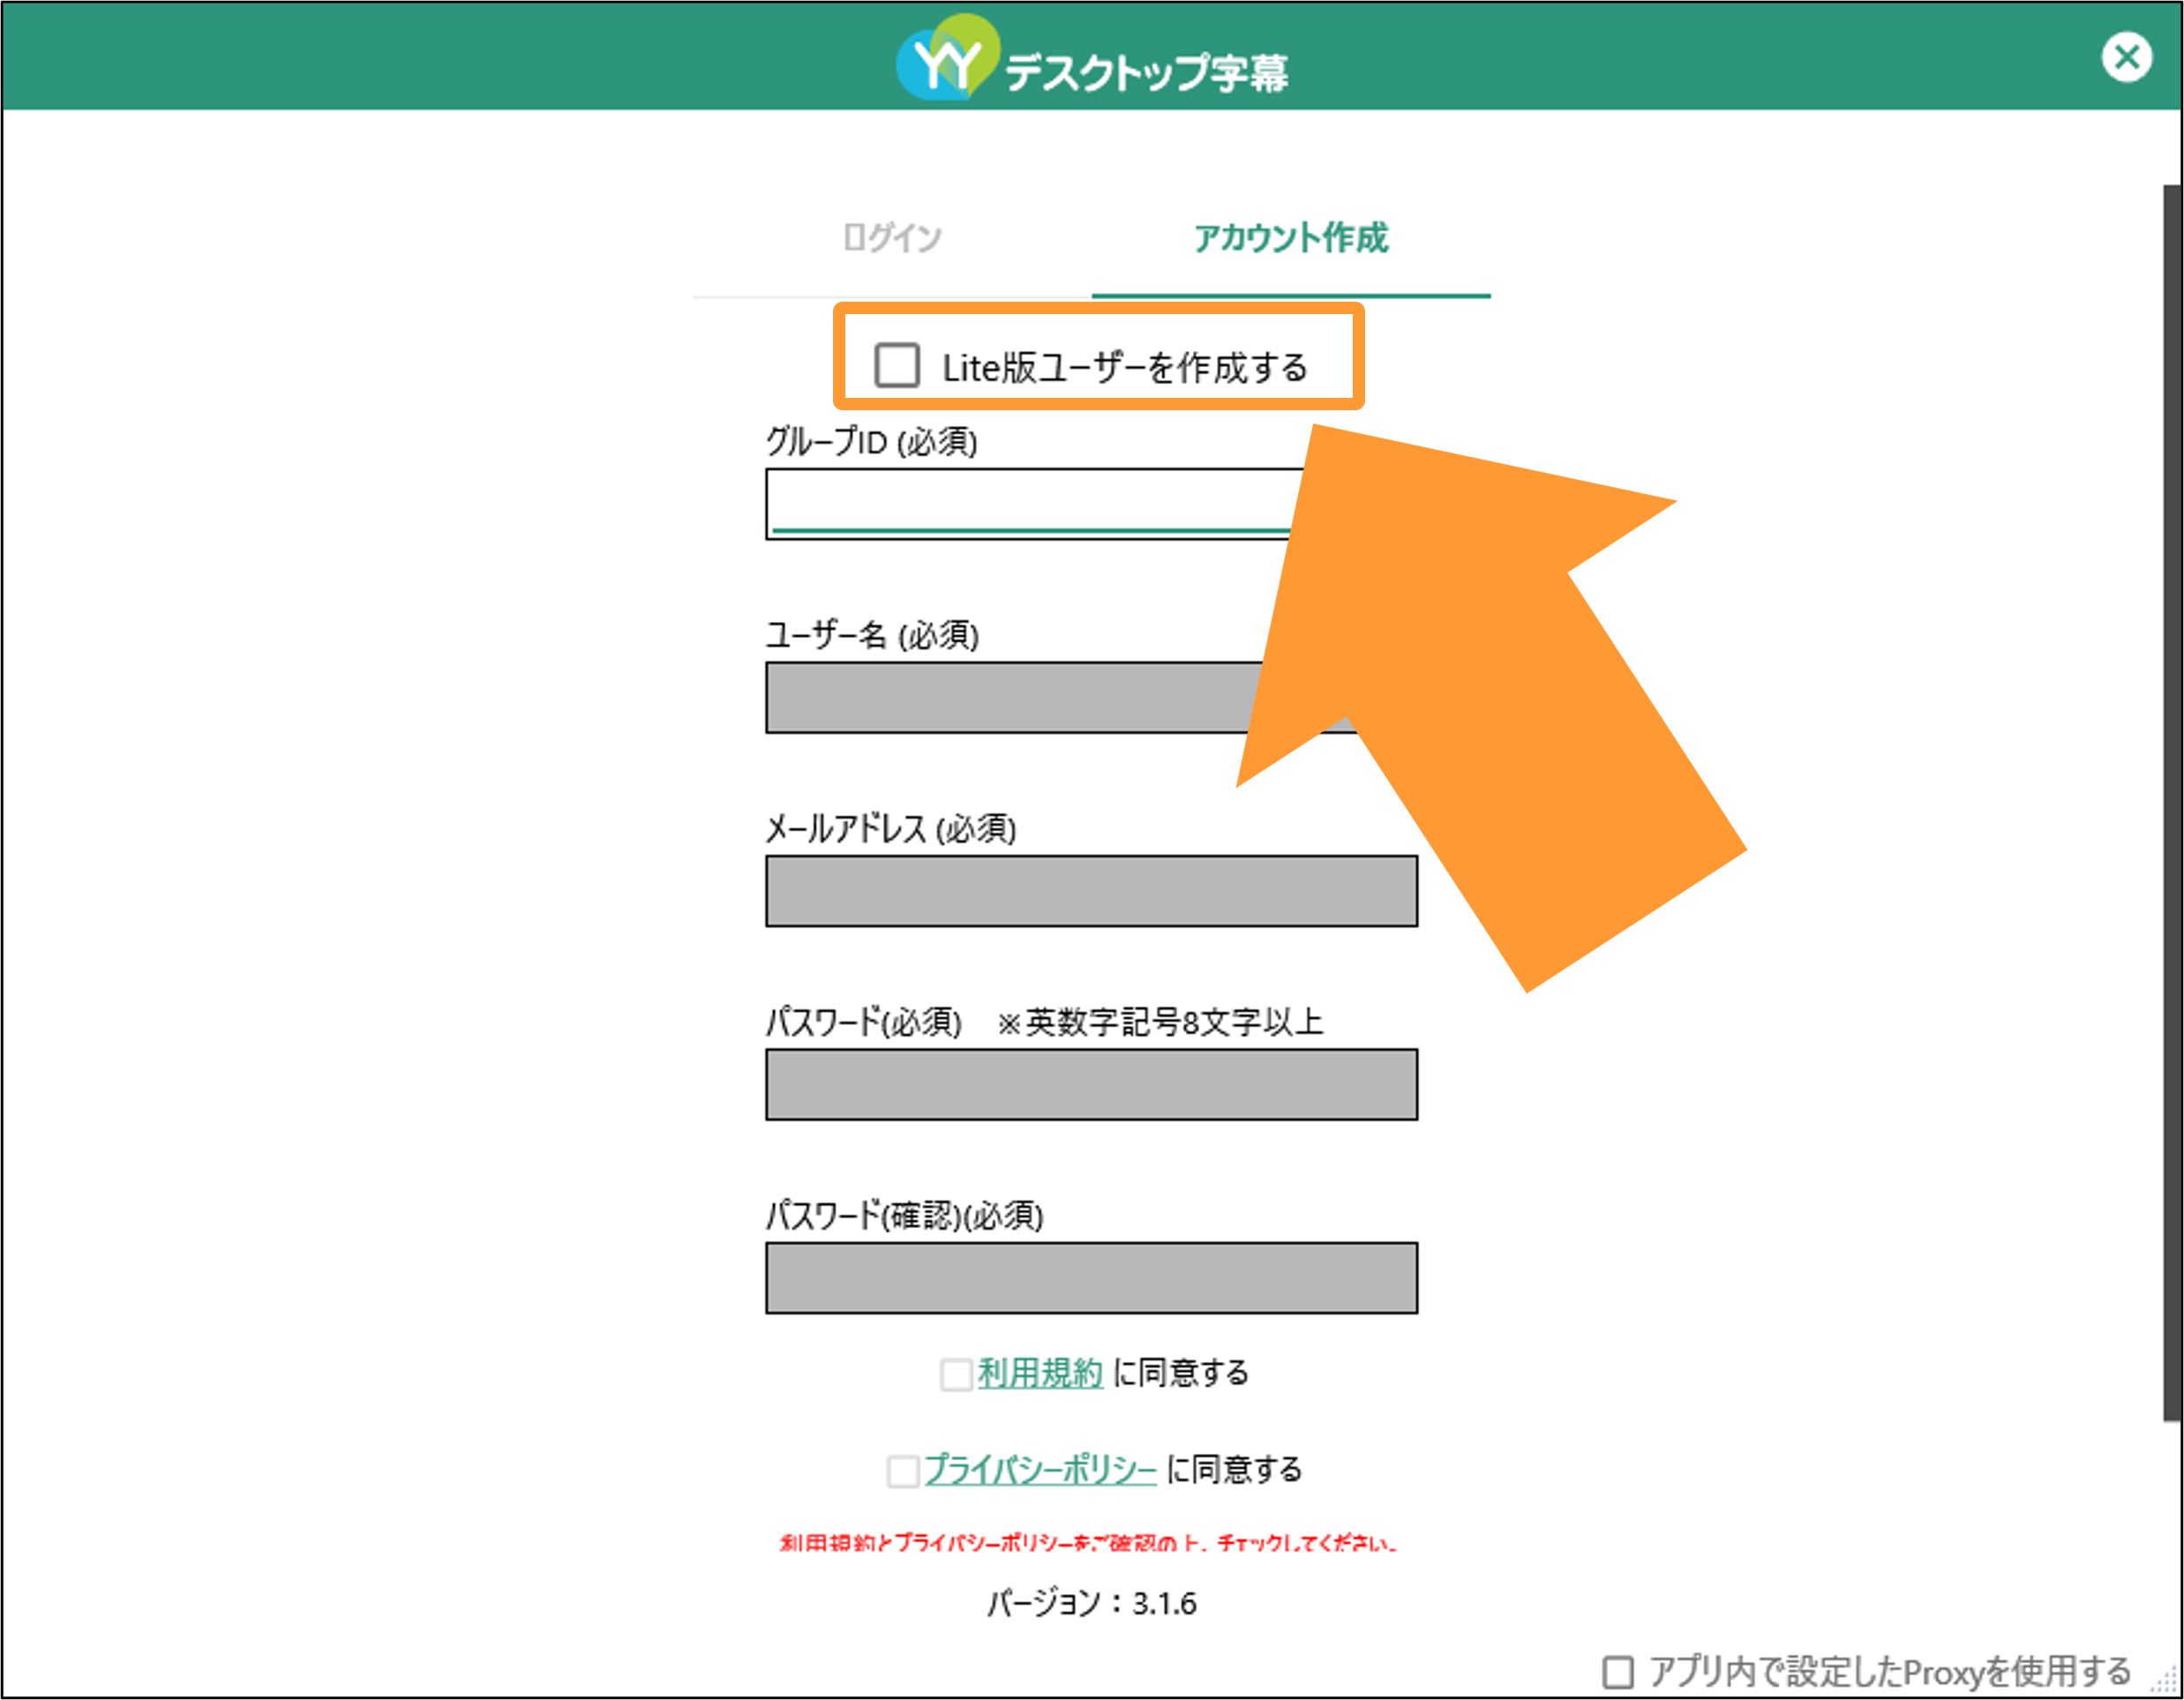Tick the プライバシーポリシーに同意する checkbox
The width and height of the screenshot is (2184, 1700).
(903, 1471)
